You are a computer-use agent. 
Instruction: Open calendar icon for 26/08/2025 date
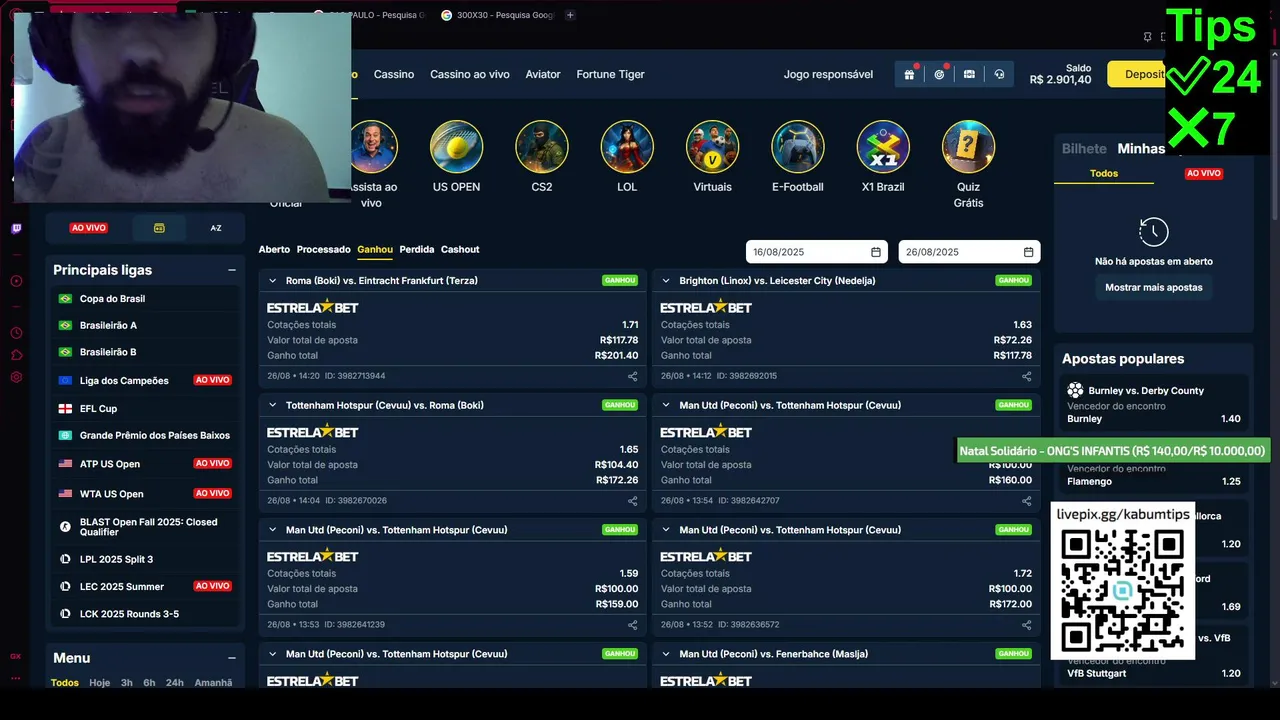[1028, 252]
